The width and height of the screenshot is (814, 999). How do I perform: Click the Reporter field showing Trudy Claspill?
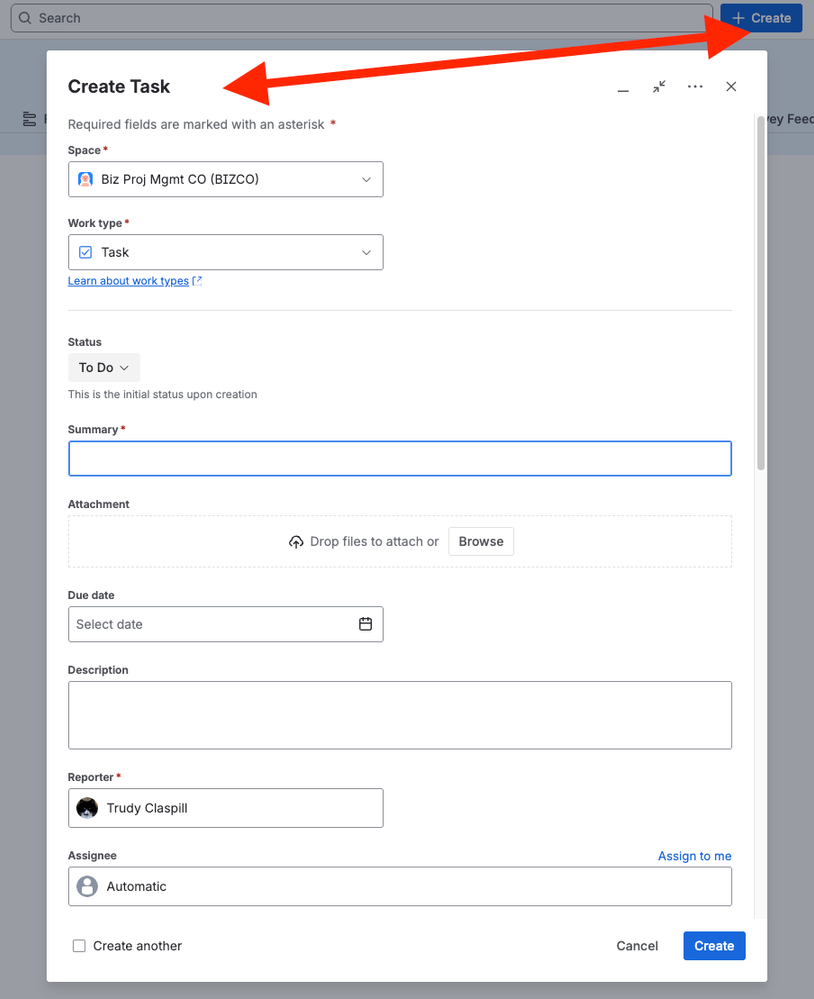pos(225,808)
